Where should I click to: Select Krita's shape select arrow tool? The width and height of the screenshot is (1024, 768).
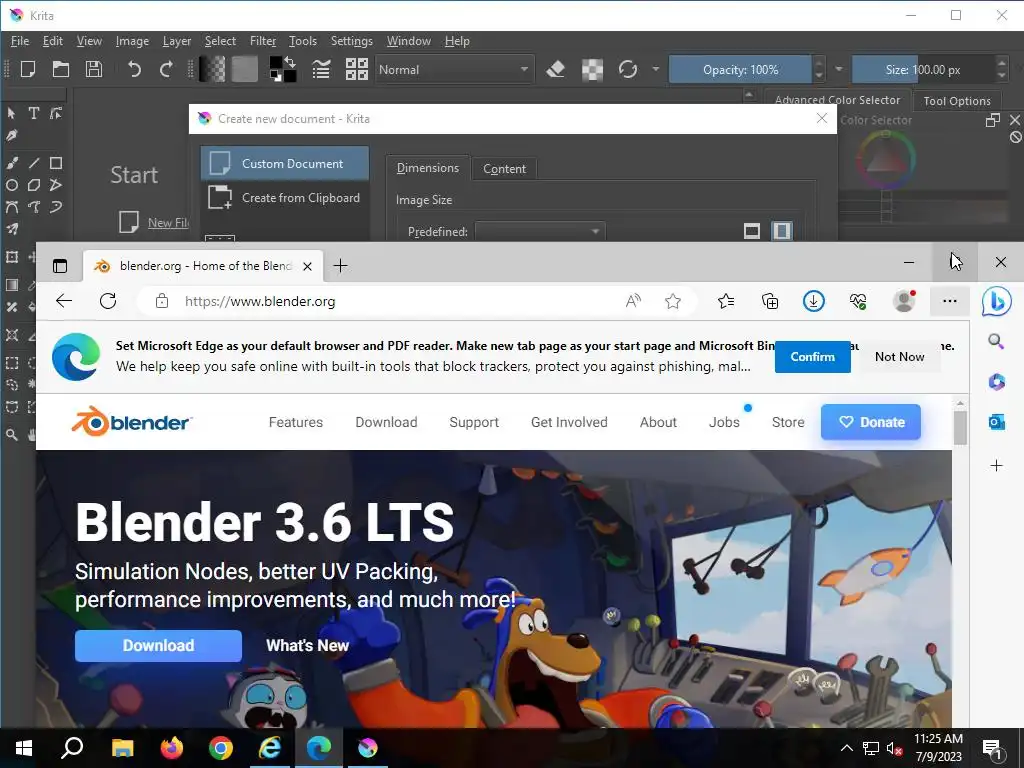pos(11,113)
